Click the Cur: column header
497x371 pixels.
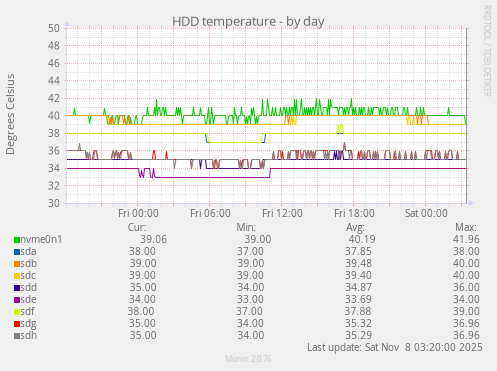click(x=137, y=227)
